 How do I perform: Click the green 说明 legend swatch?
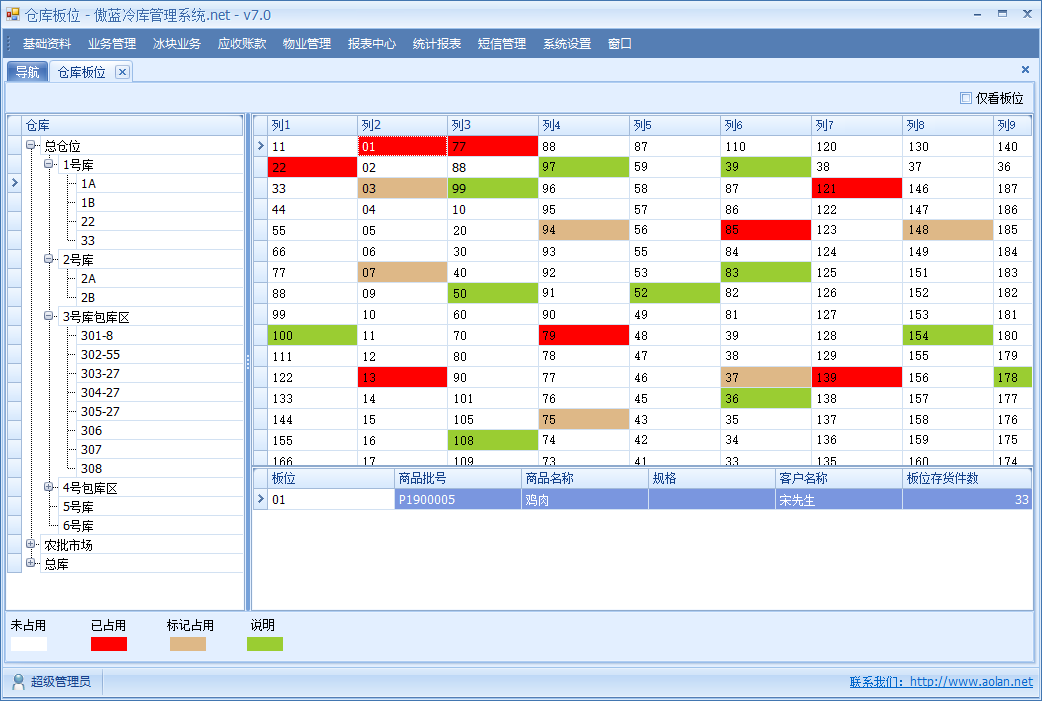point(265,644)
